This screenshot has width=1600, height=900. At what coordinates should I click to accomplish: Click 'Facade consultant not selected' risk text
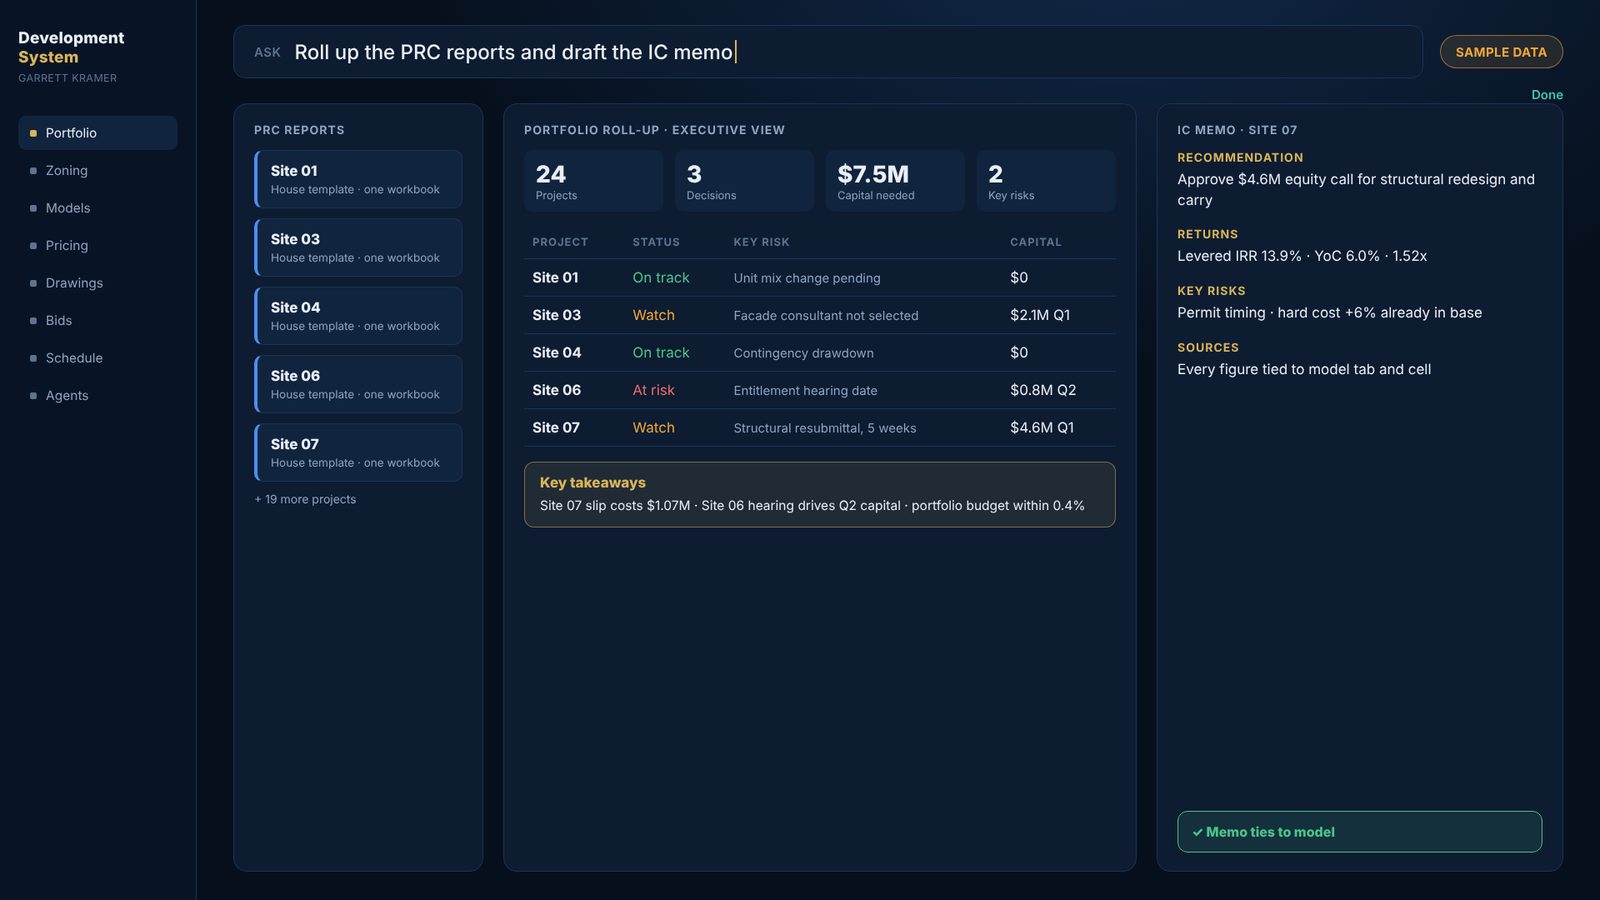tap(826, 316)
